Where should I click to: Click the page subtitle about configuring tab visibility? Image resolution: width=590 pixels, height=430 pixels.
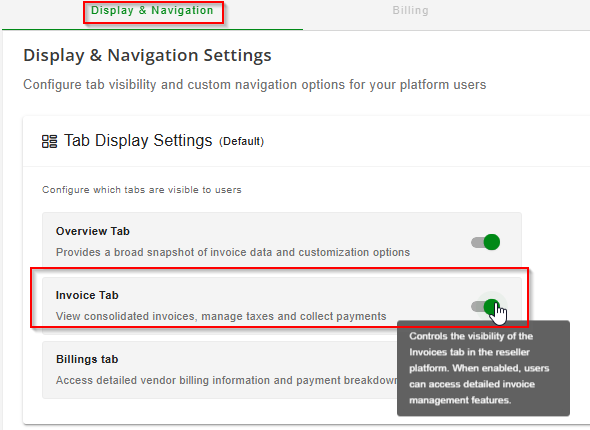255,85
